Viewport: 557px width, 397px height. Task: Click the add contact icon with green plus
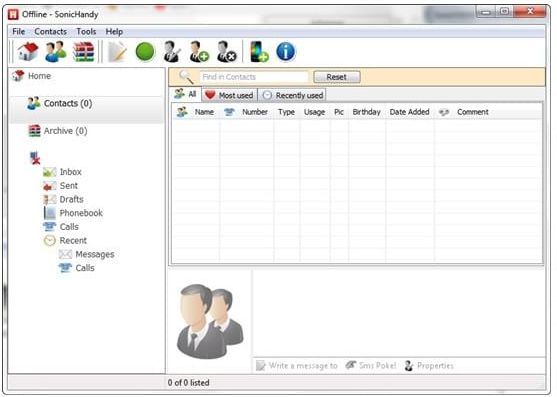pyautogui.click(x=199, y=52)
